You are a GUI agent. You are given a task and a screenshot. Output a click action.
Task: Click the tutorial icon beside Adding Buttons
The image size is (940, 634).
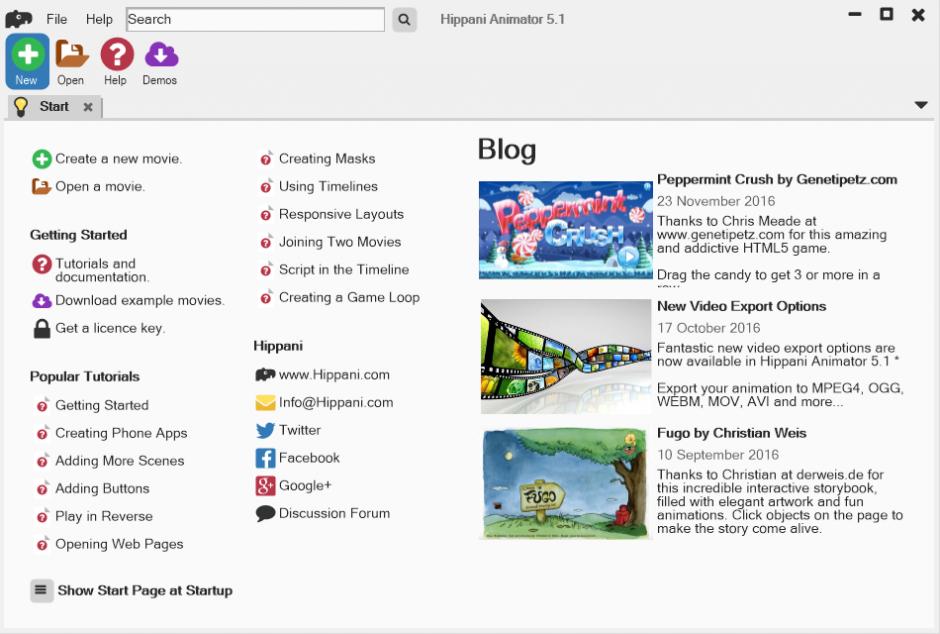click(x=42, y=488)
